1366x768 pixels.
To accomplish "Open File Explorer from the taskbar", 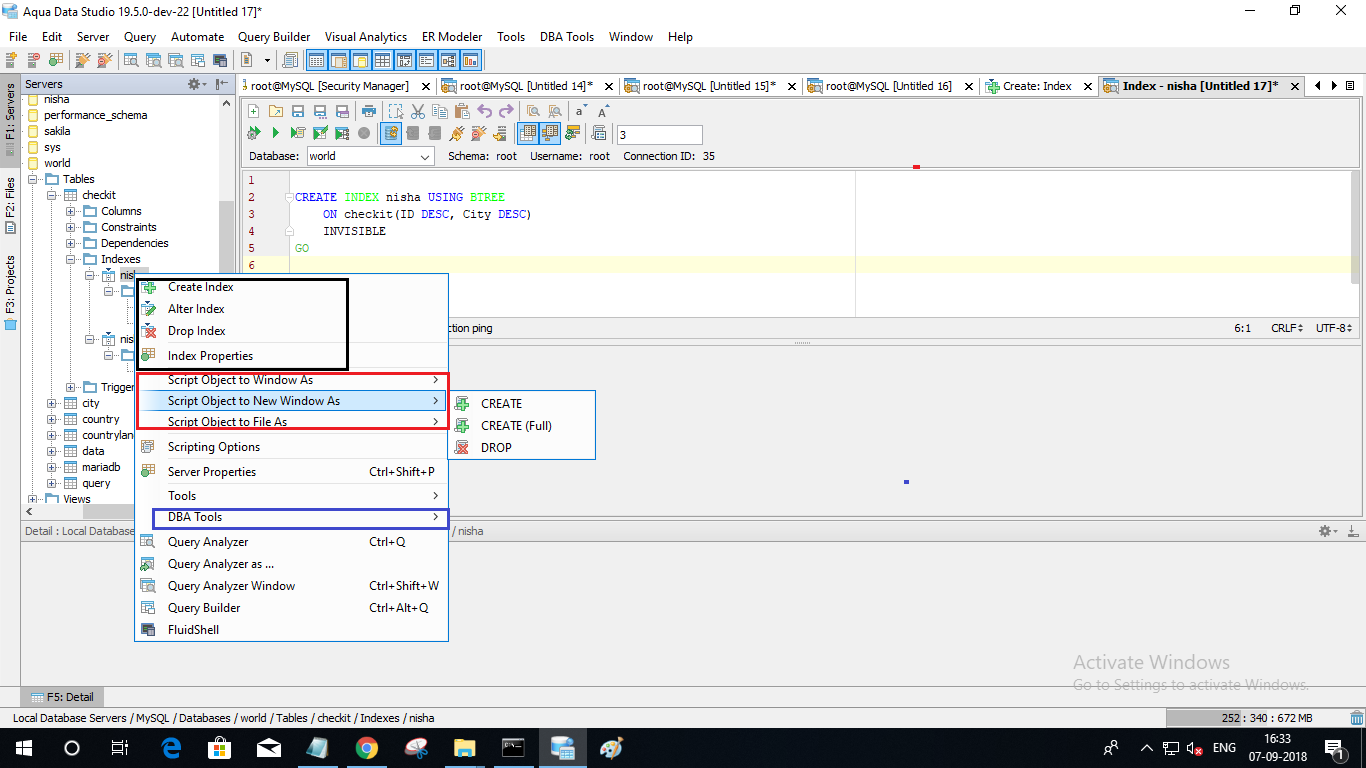I will pyautogui.click(x=464, y=748).
